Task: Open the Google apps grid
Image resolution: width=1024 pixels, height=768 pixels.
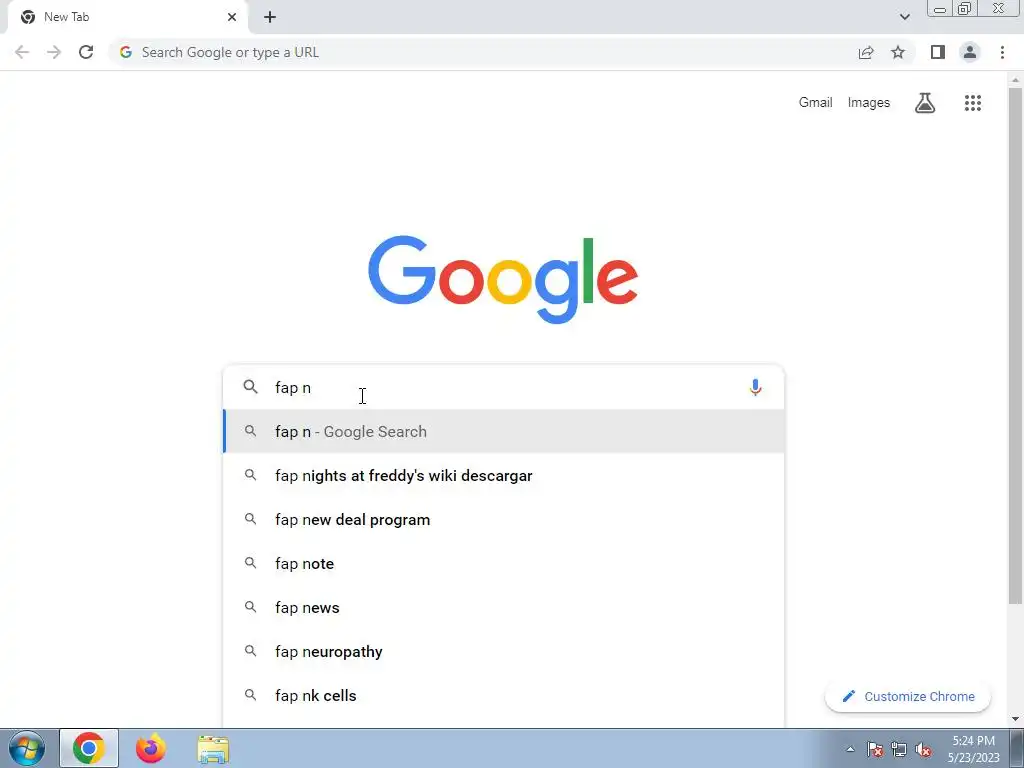Action: pyautogui.click(x=972, y=103)
